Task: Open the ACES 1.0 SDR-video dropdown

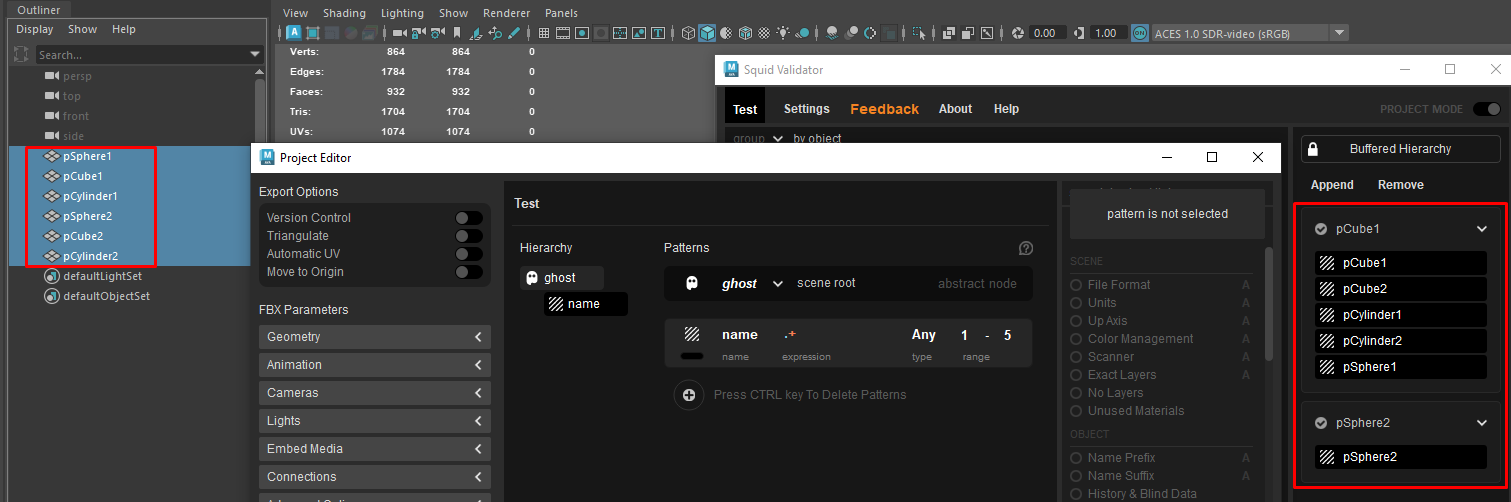Action: 1252,33
